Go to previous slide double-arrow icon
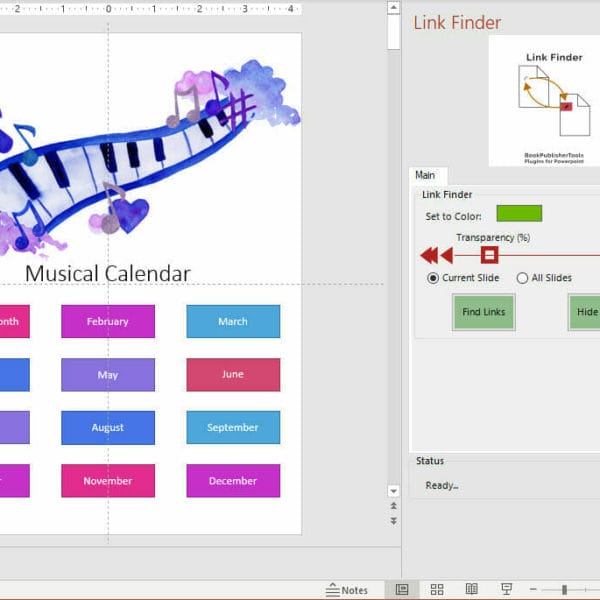This screenshot has width=600, height=600. click(393, 506)
